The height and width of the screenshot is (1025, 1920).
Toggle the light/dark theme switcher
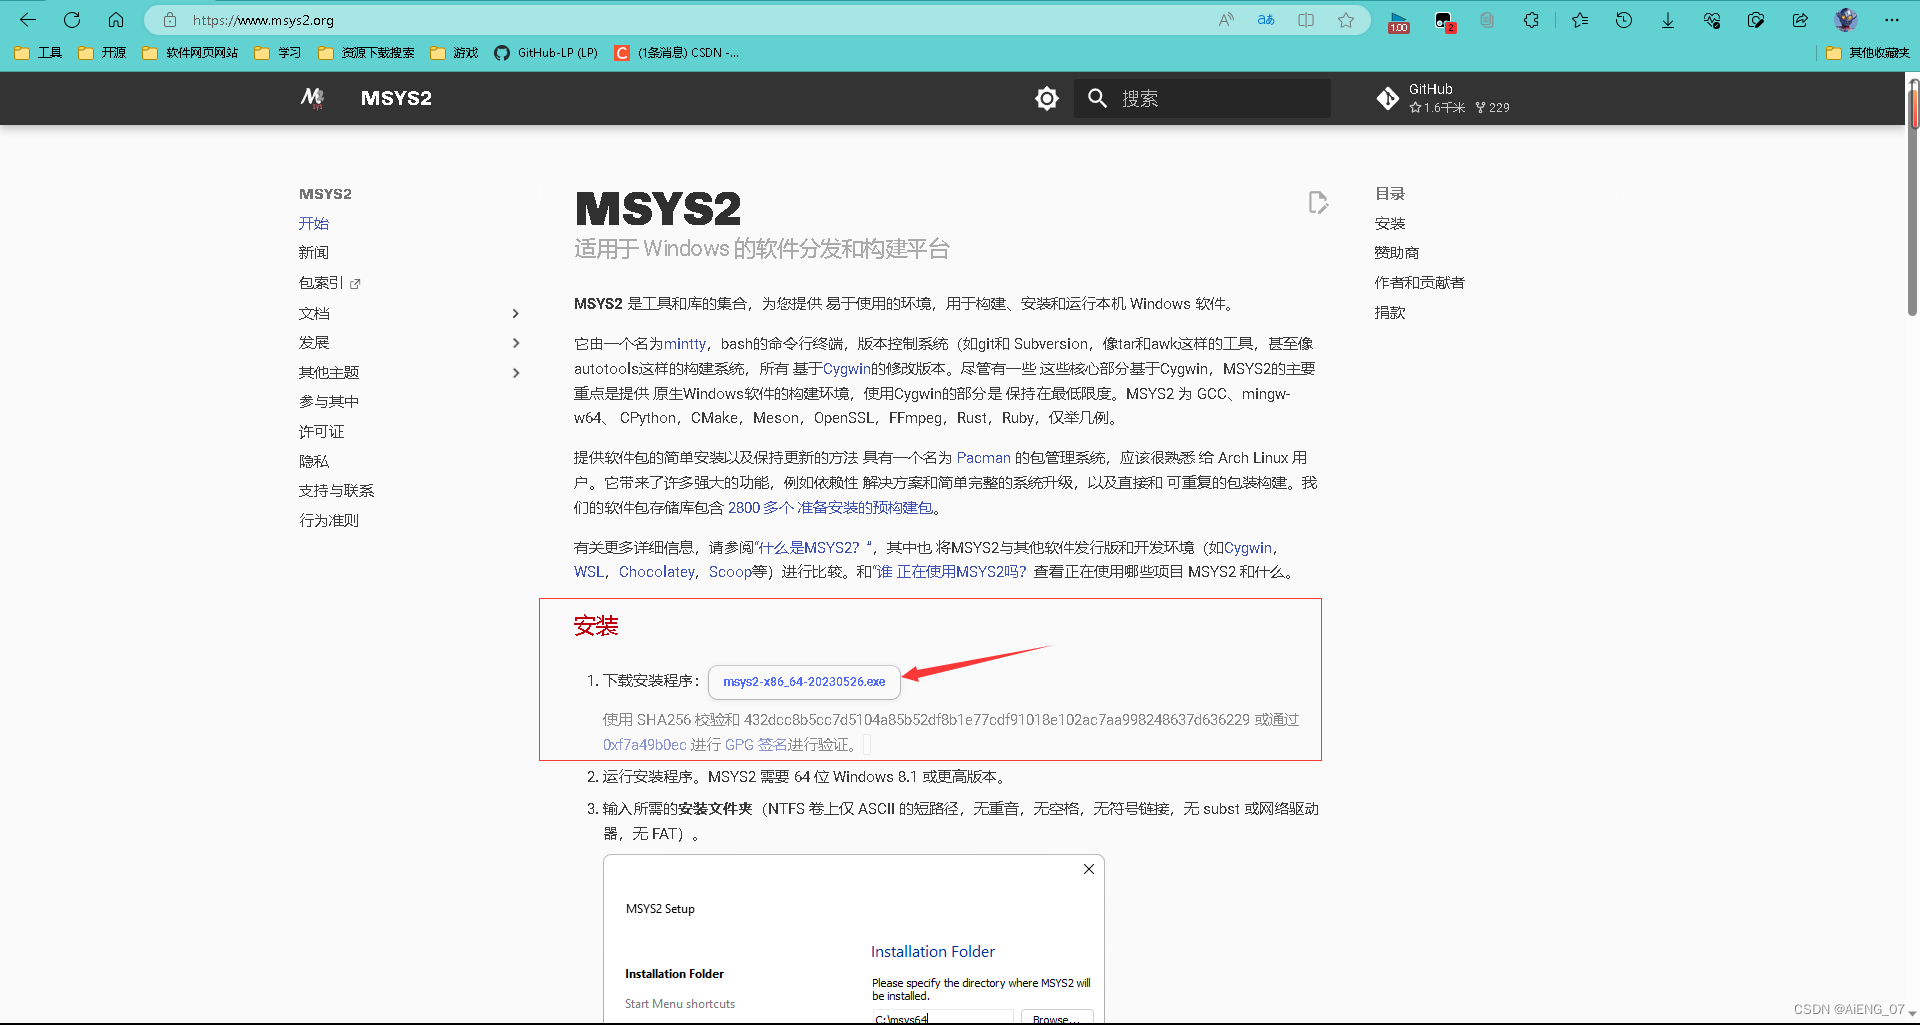click(1047, 98)
